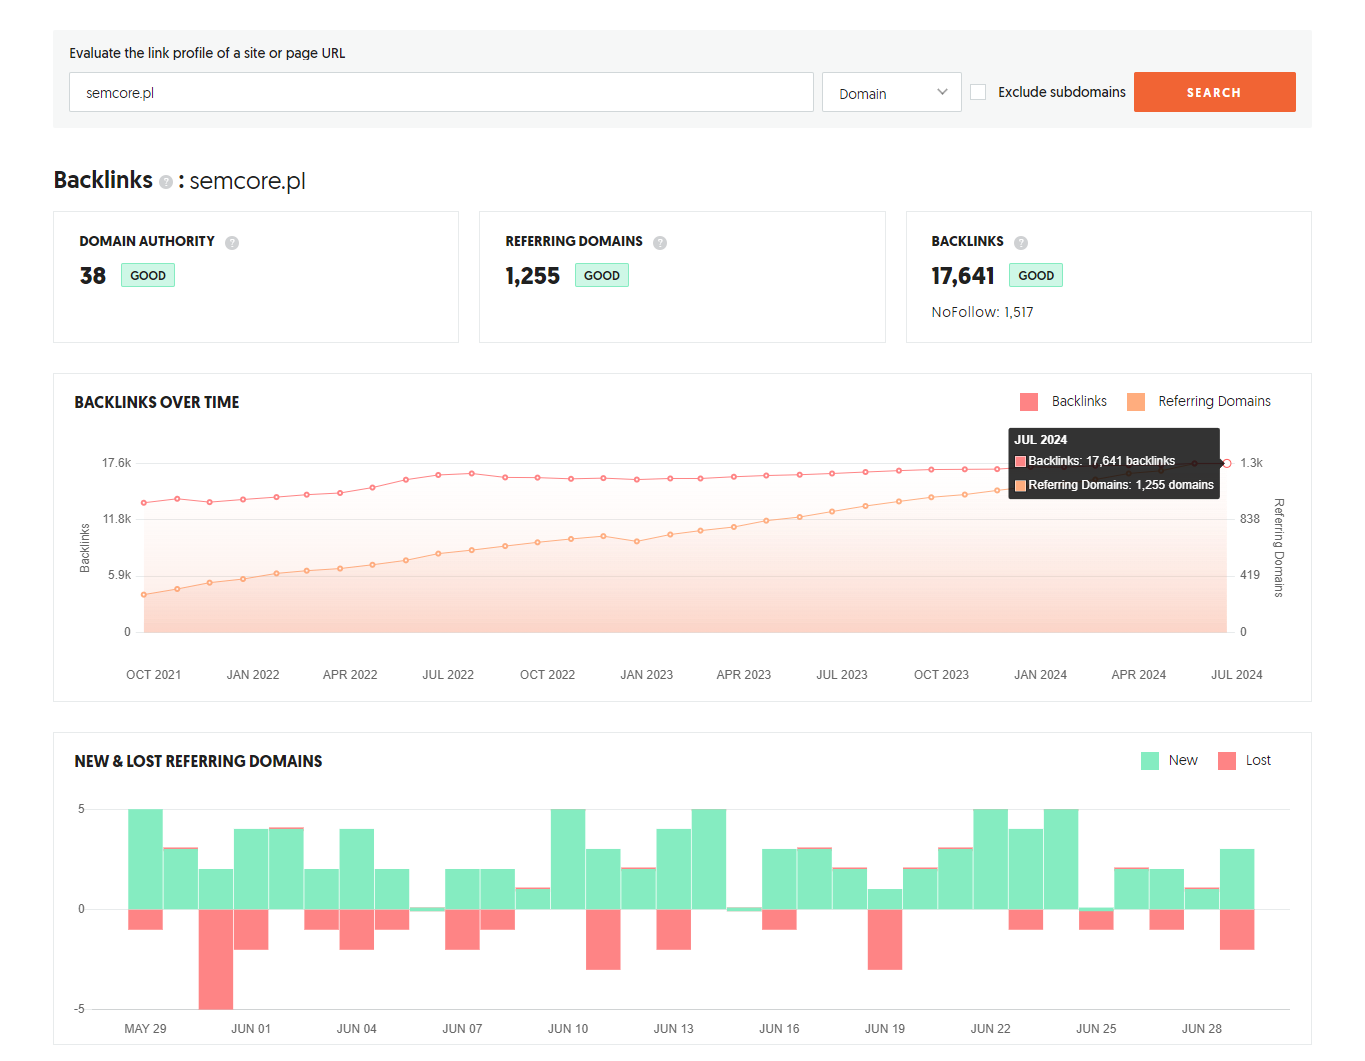Toggle New domains legend swatch
The image size is (1365, 1061).
coord(1150,761)
